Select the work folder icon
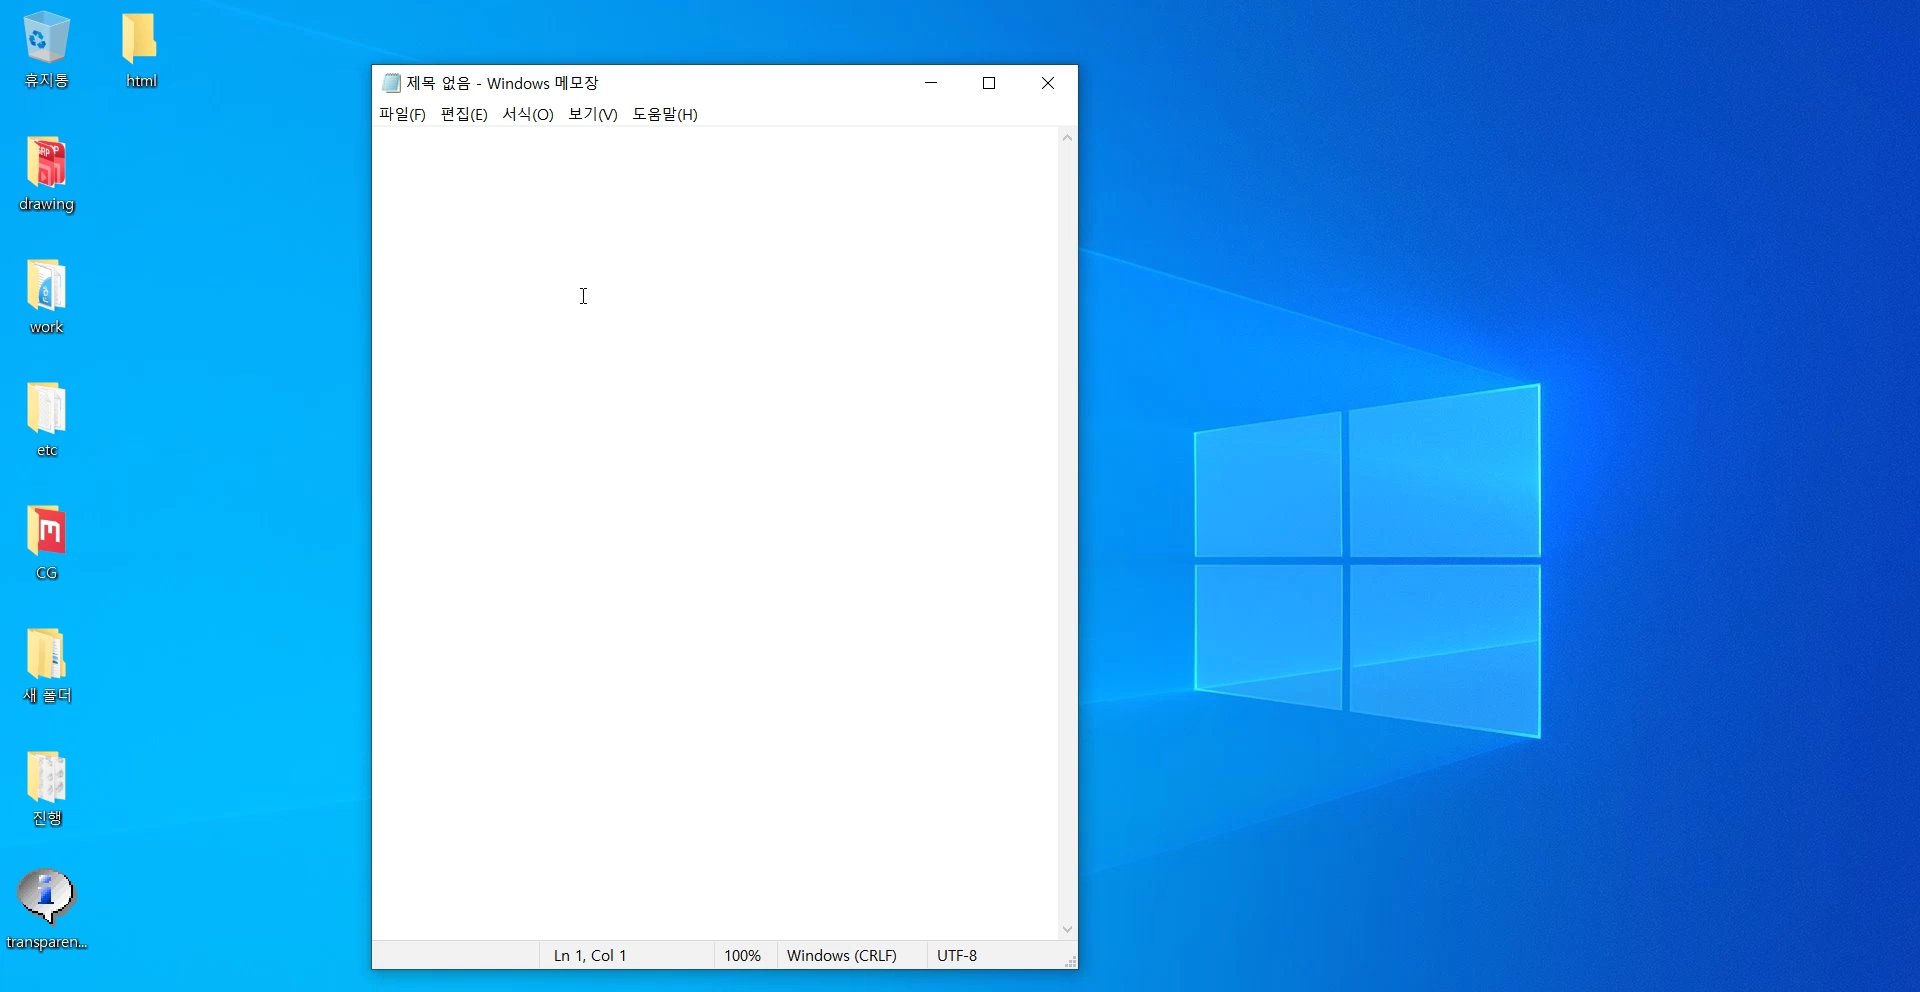 click(x=46, y=297)
